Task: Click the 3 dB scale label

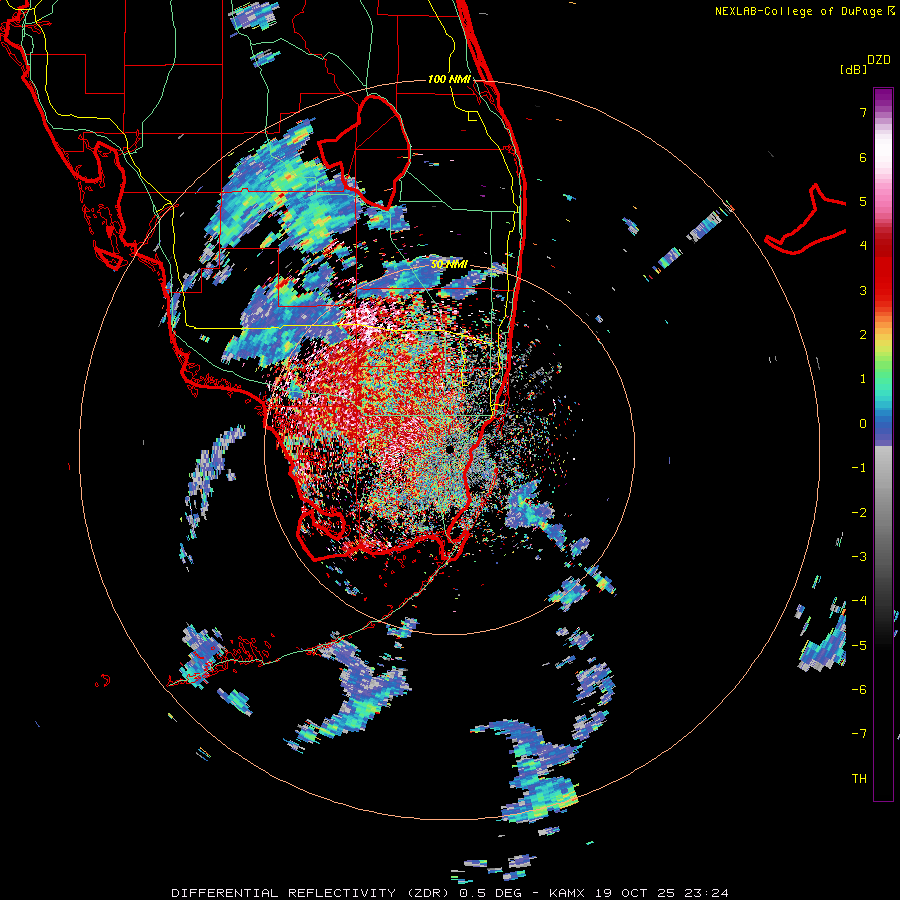Action: tap(863, 290)
